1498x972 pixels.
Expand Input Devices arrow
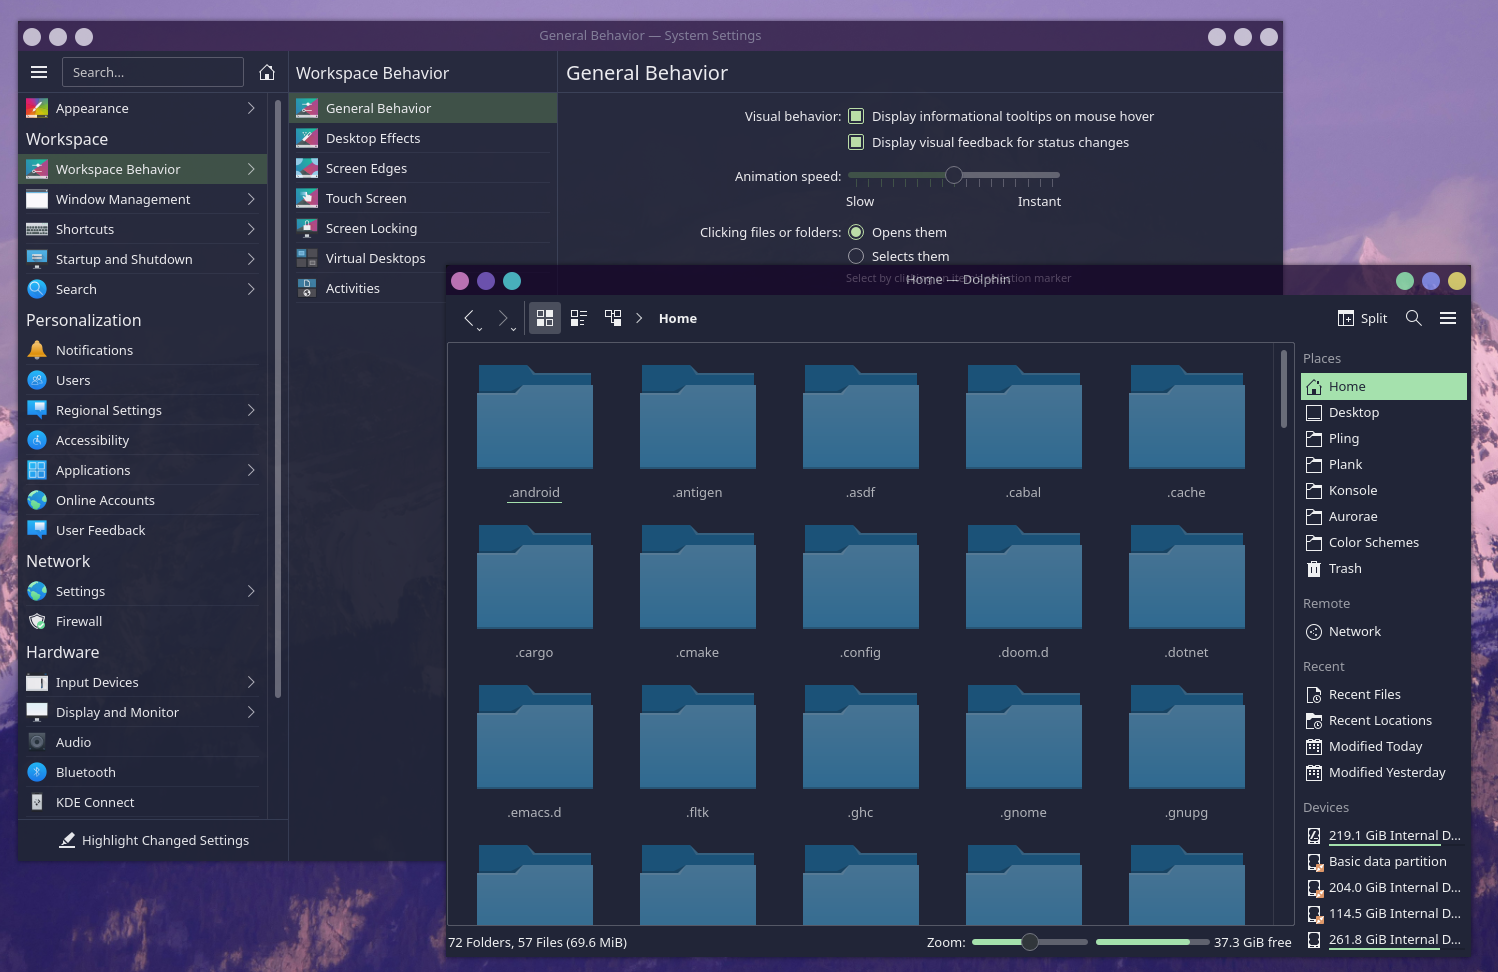pos(251,682)
